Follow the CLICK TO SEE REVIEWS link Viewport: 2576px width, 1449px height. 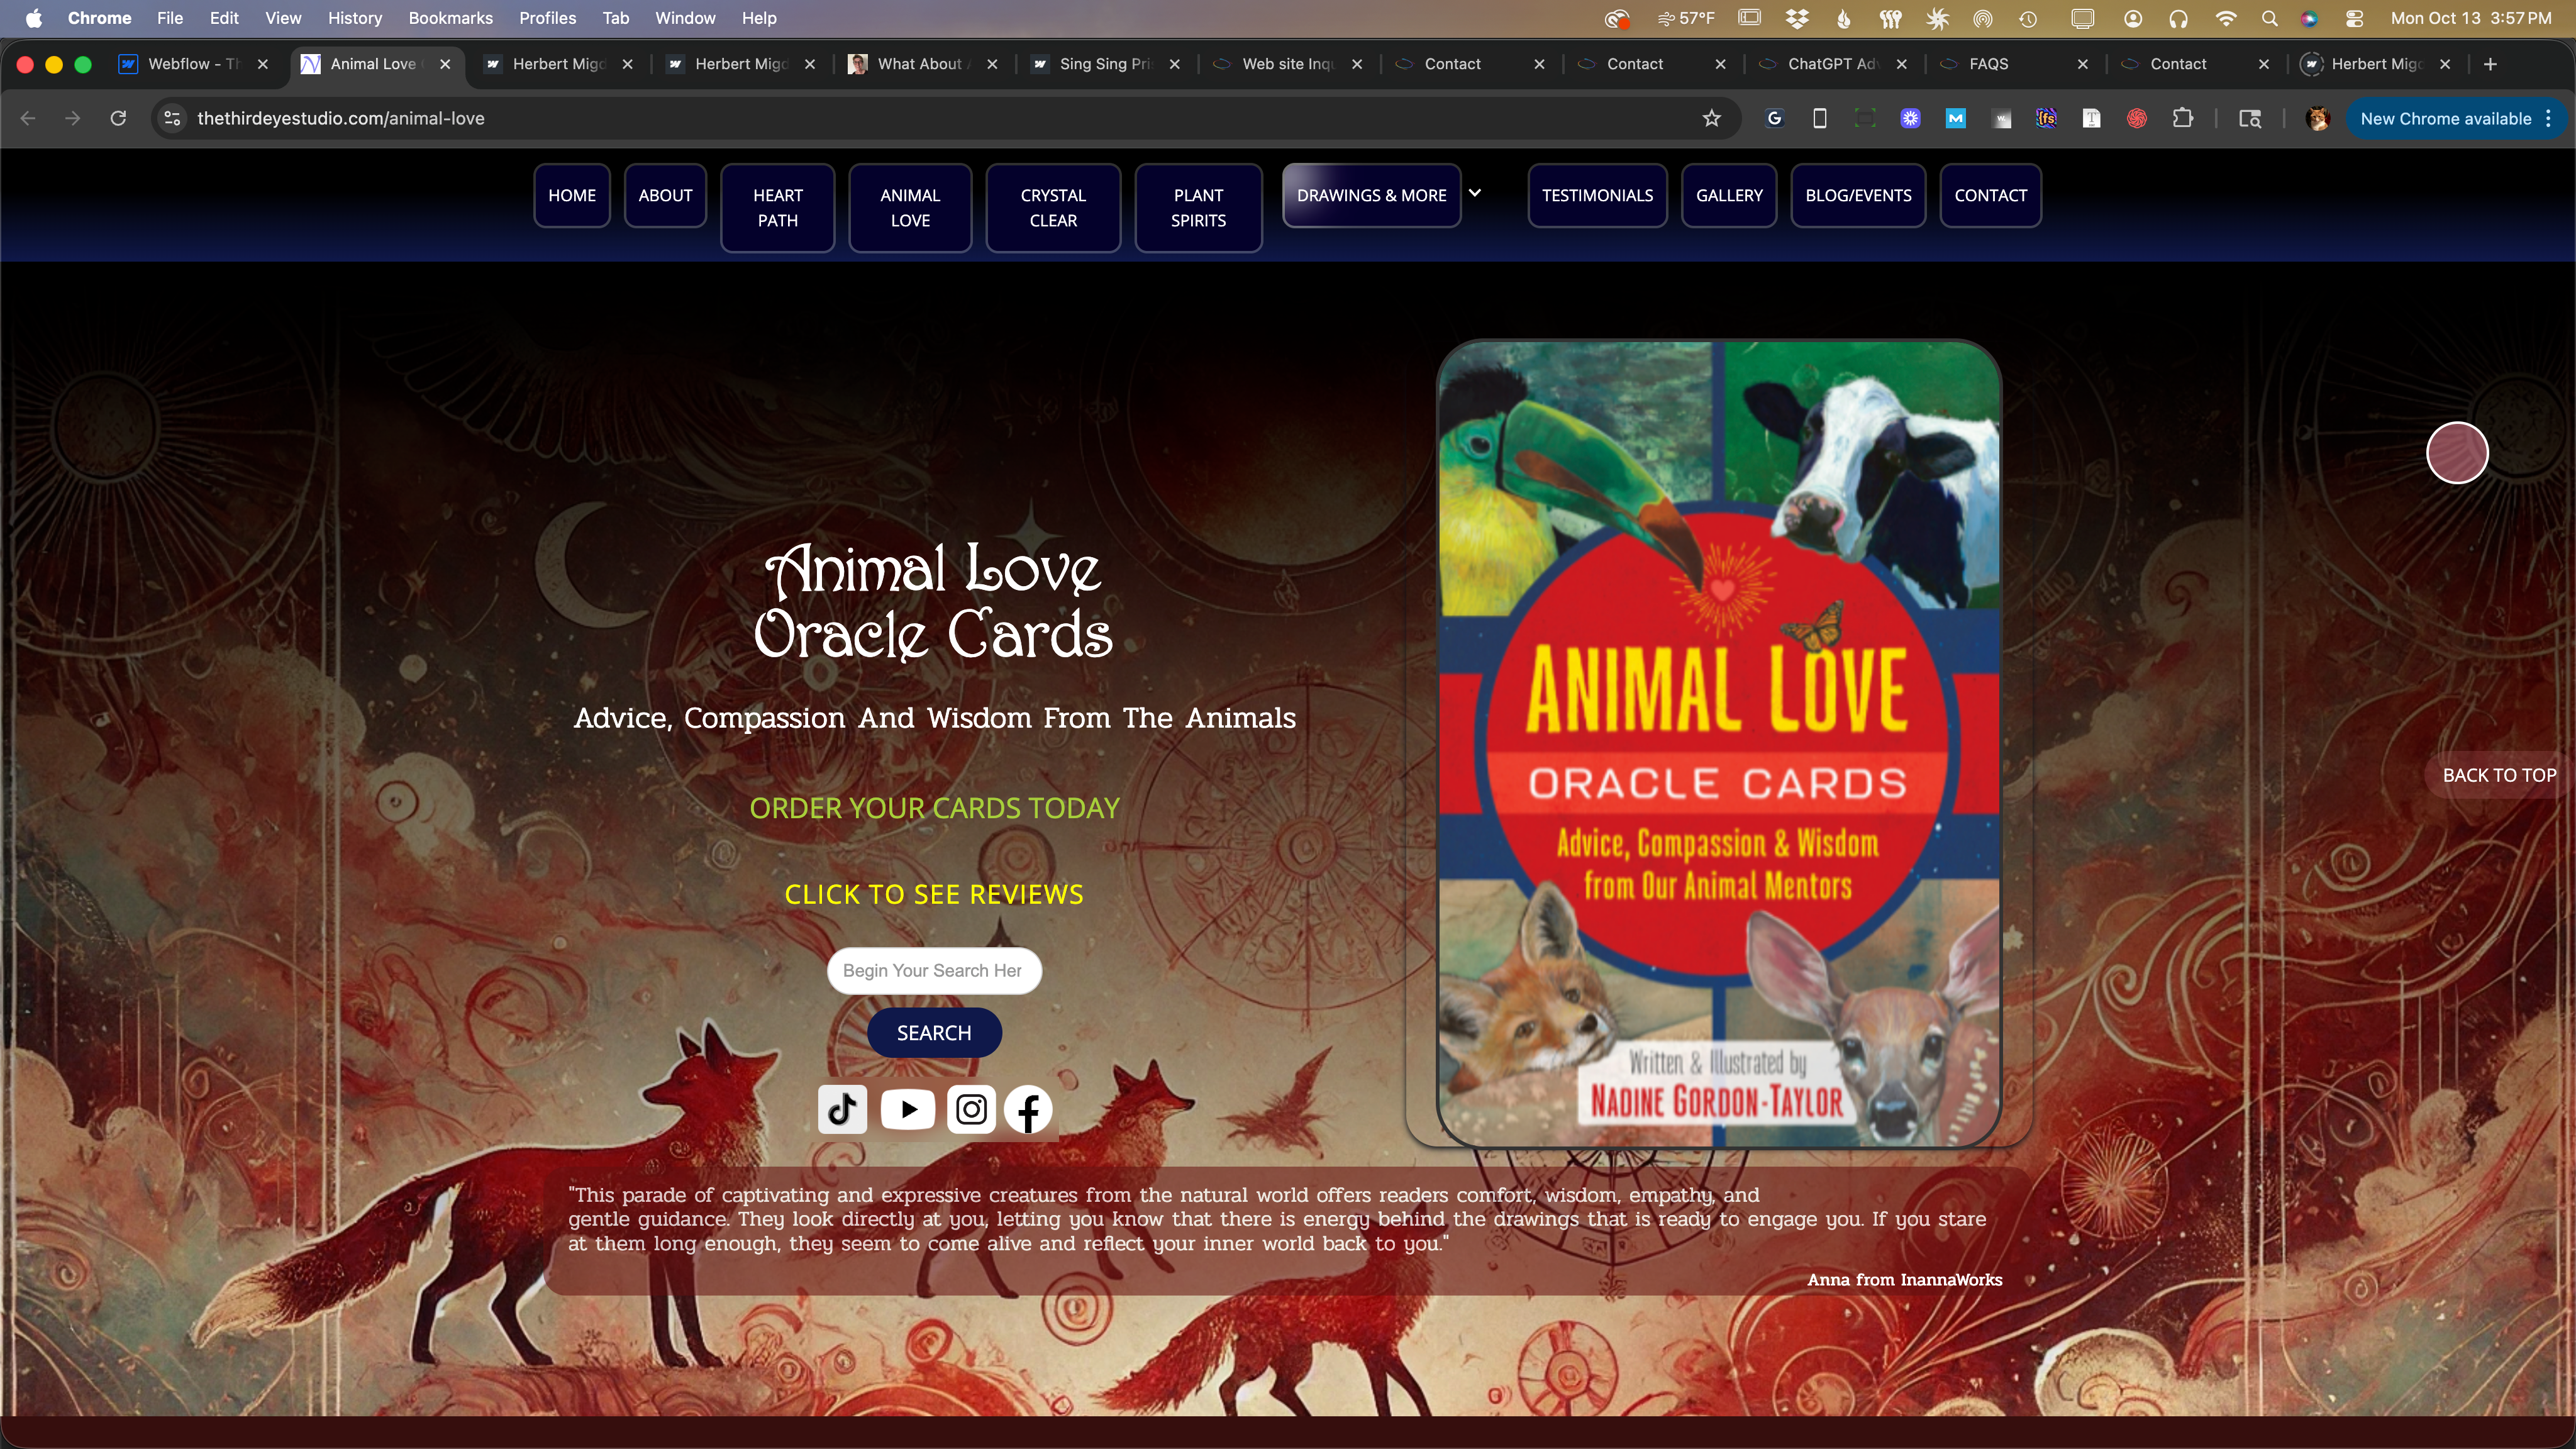[933, 894]
